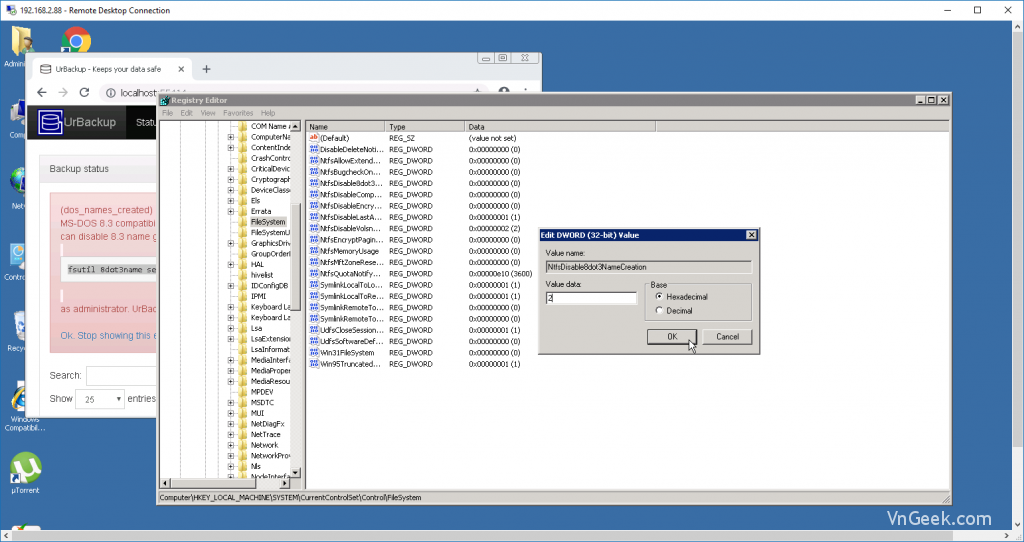Expand the GraphicsDrivers key
Screen dimensions: 1024x542
(x=231, y=244)
